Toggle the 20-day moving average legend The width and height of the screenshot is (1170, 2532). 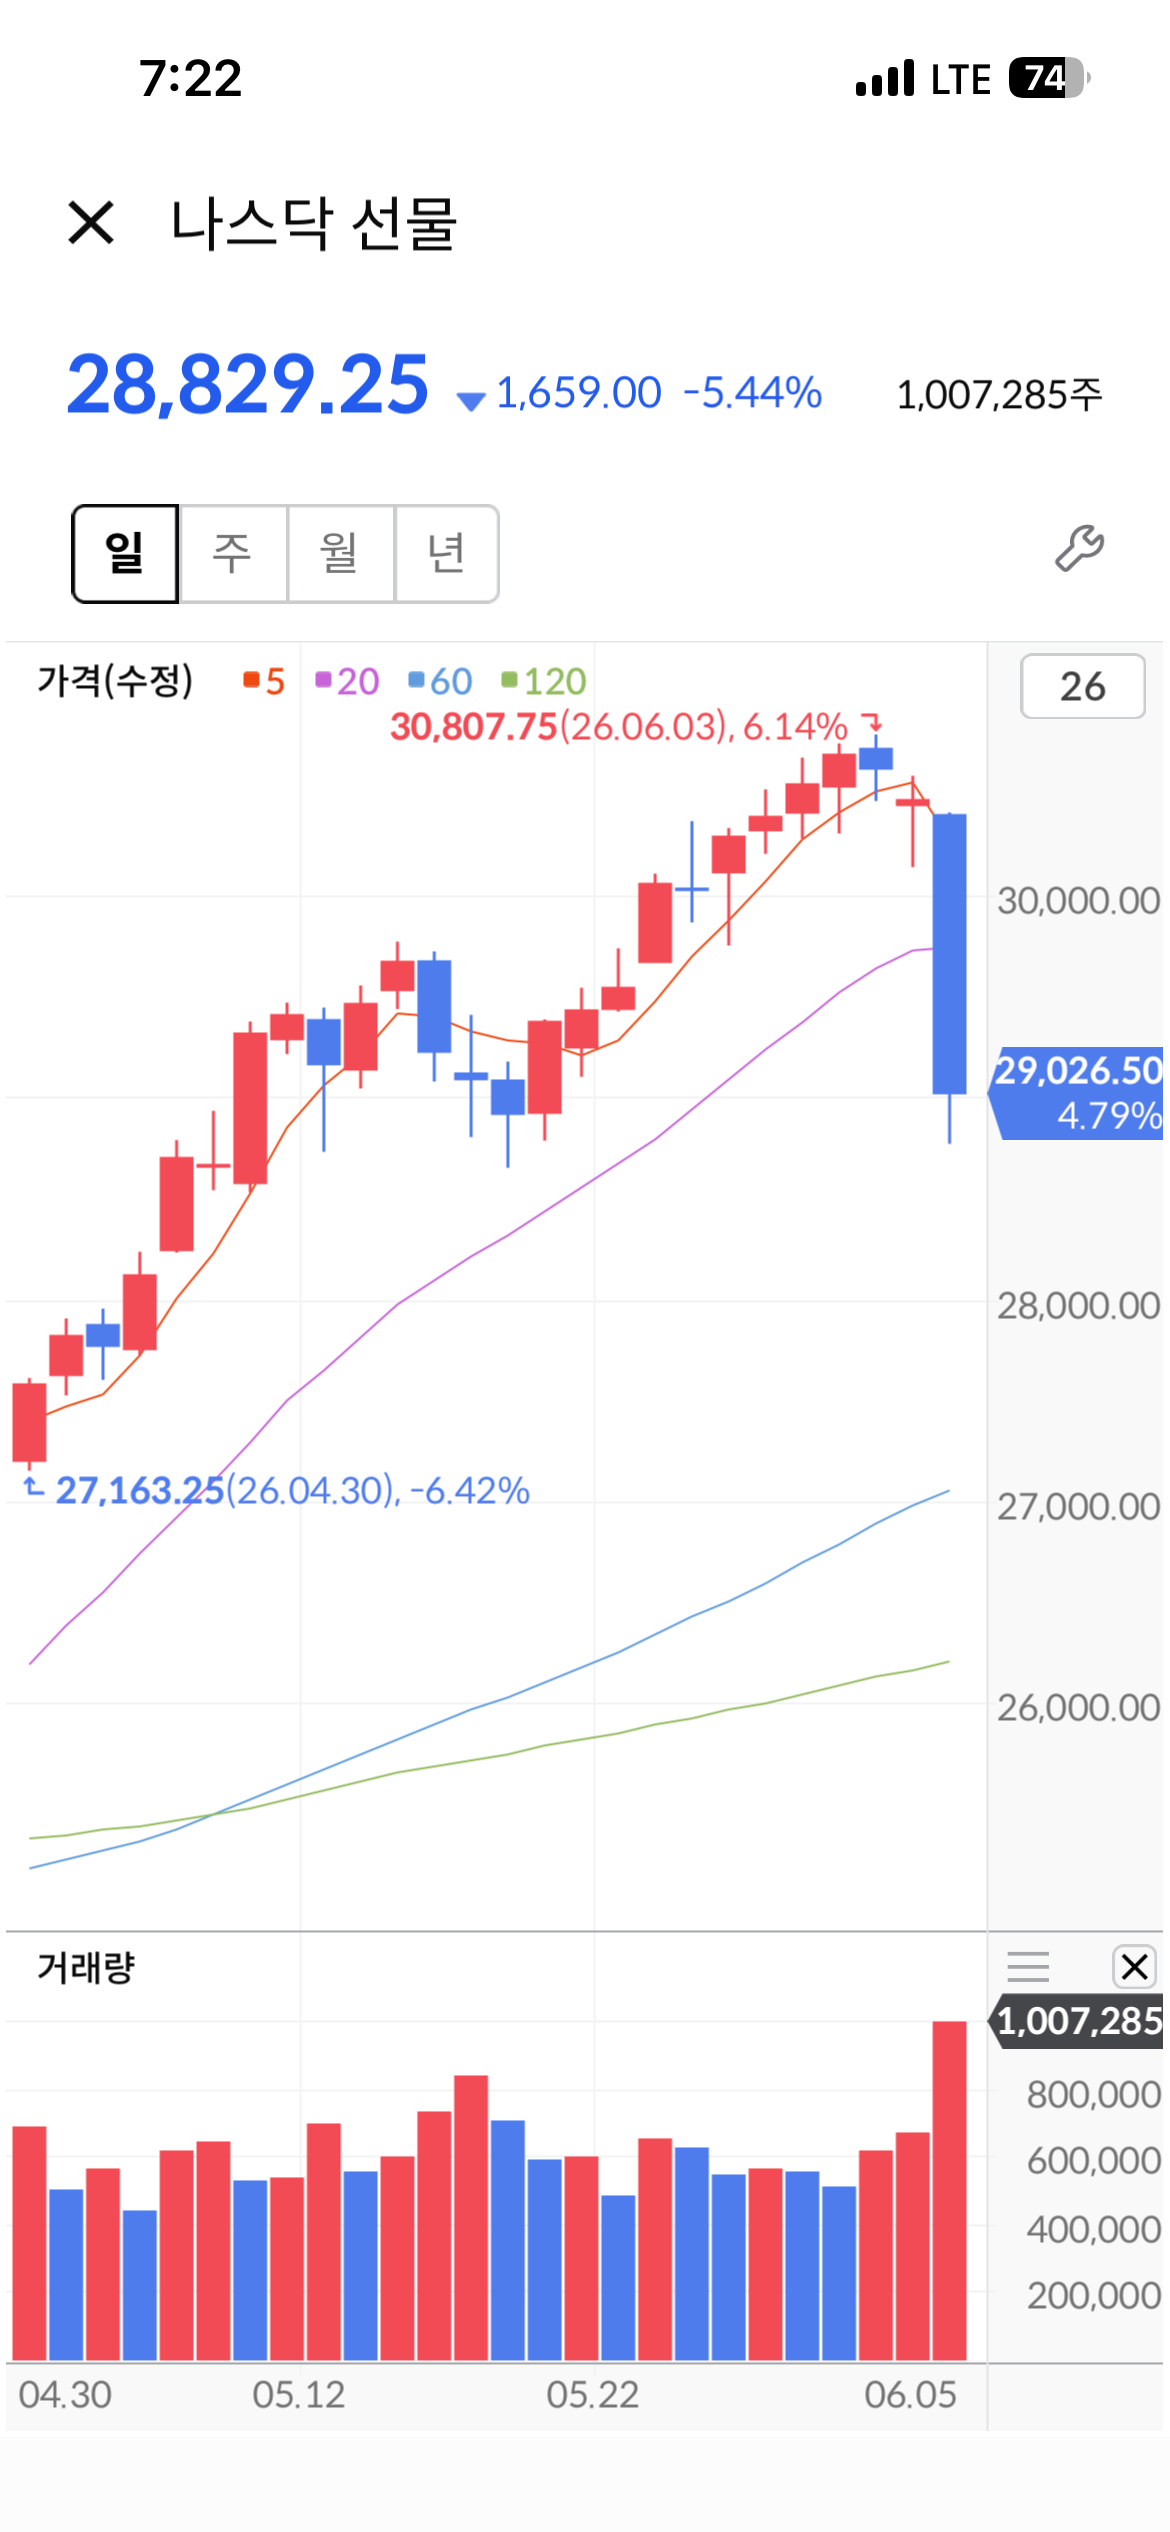click(347, 681)
